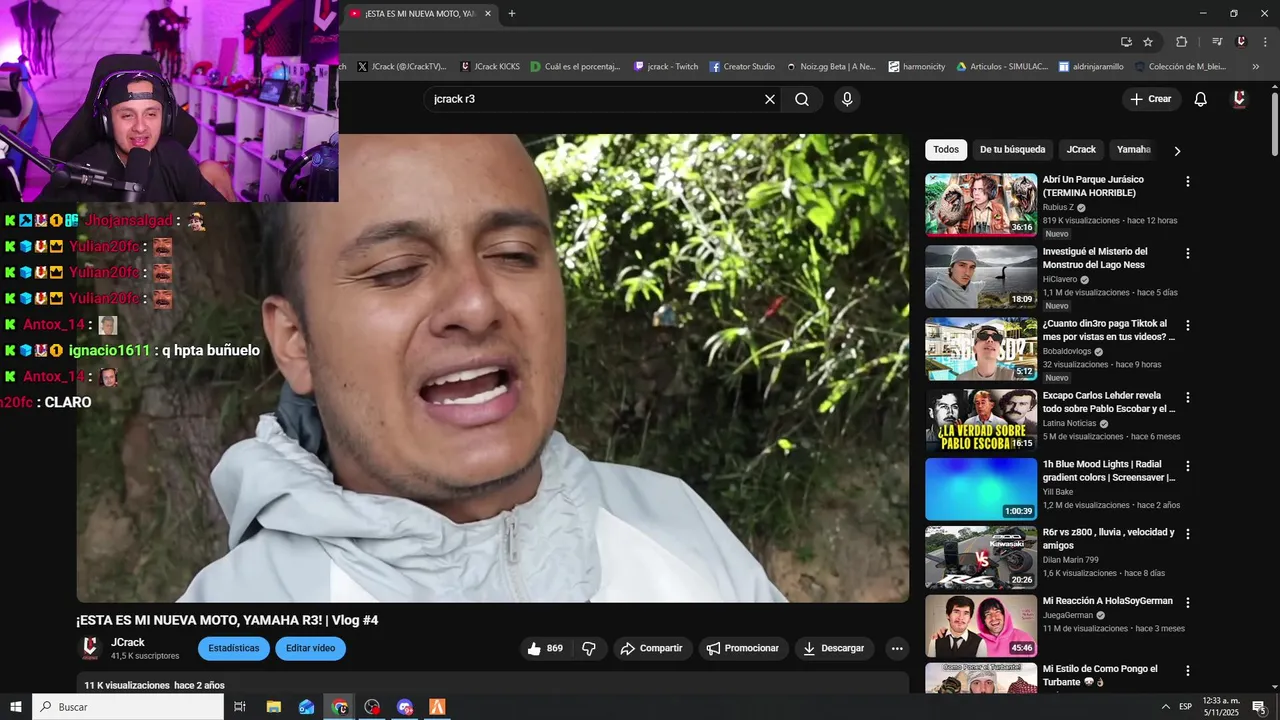Image resolution: width=1280 pixels, height=720 pixels.
Task: Open options for Turbante video
Action: (1188, 671)
